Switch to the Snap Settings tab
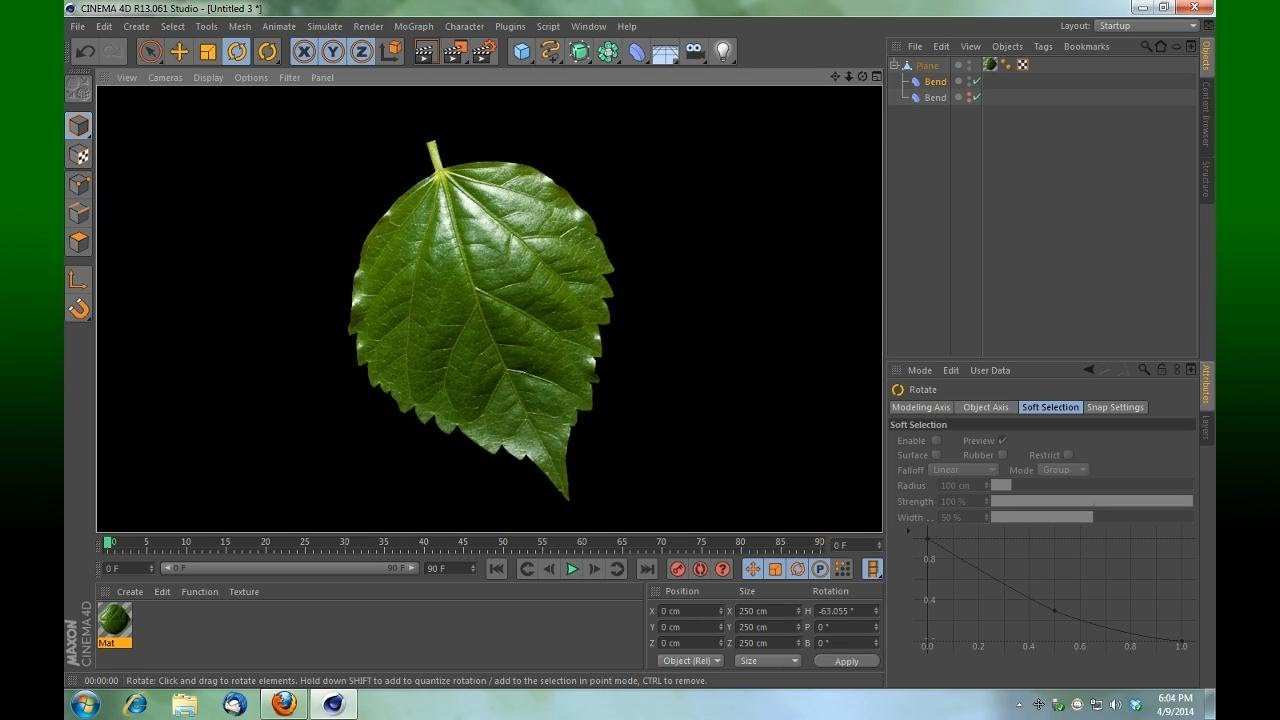Viewport: 1280px width, 720px height. [x=1115, y=408]
